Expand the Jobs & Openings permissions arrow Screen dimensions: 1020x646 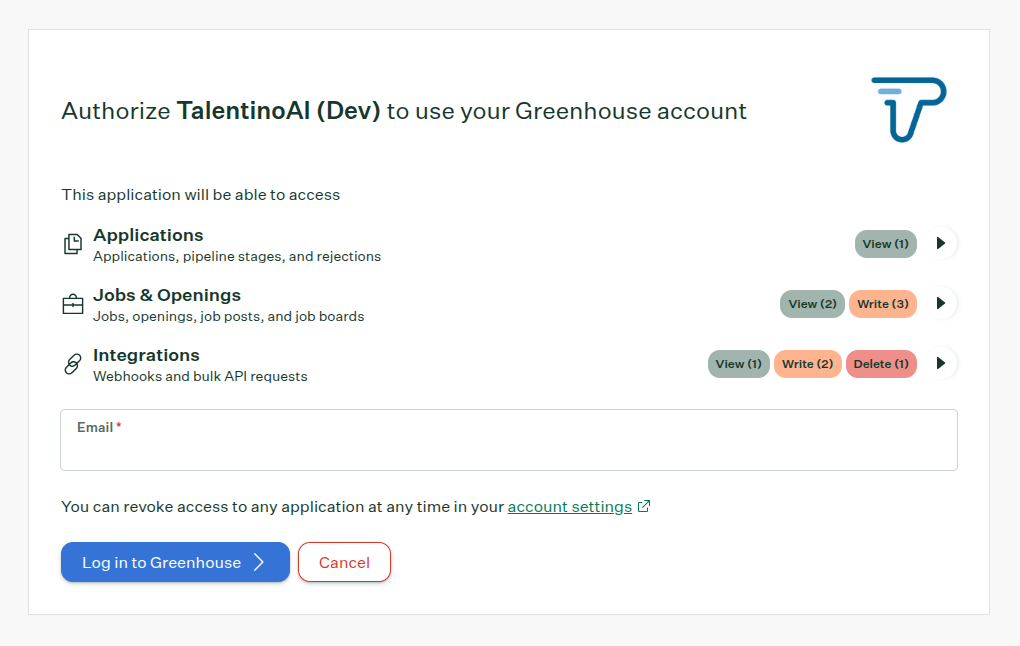click(941, 303)
